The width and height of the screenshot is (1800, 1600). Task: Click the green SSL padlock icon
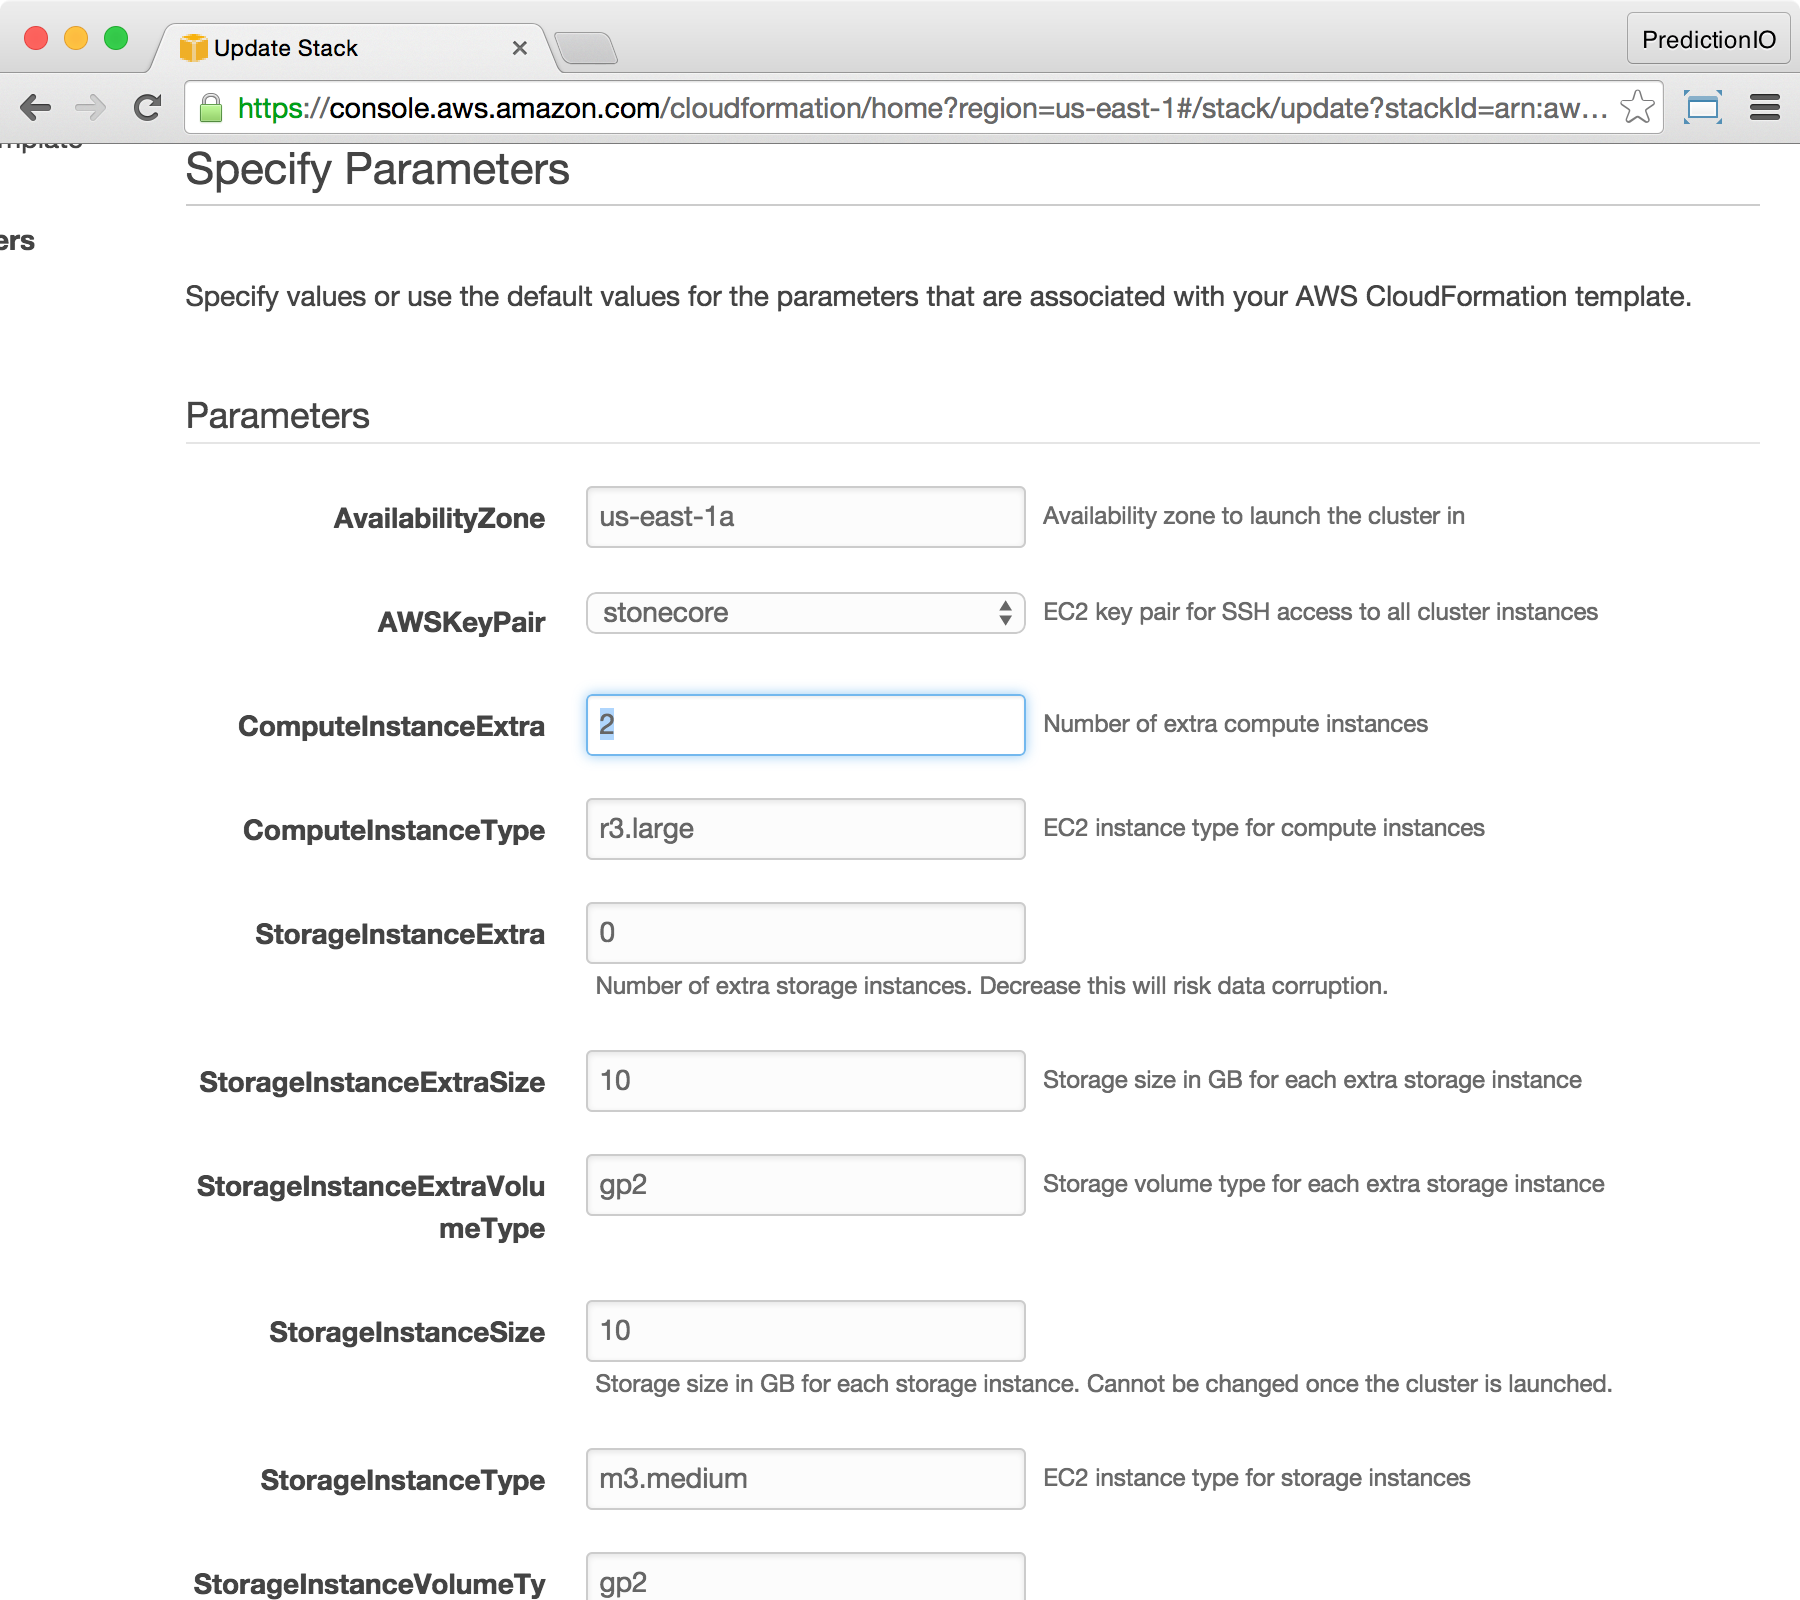pos(211,108)
